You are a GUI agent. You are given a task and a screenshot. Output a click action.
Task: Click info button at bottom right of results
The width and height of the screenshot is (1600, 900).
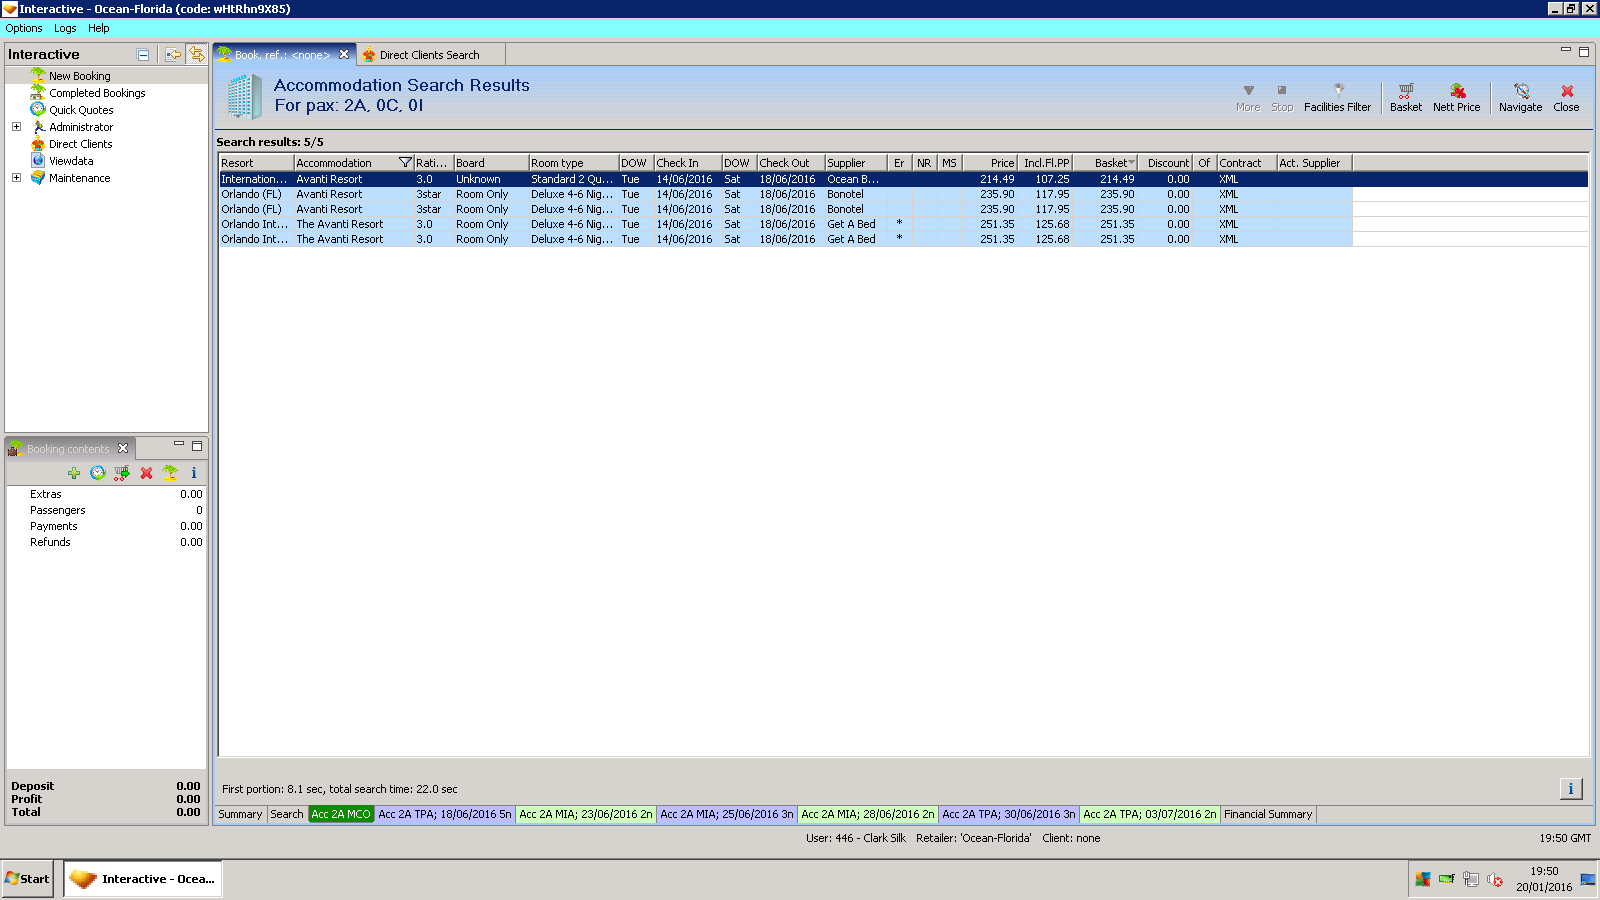(x=1570, y=789)
